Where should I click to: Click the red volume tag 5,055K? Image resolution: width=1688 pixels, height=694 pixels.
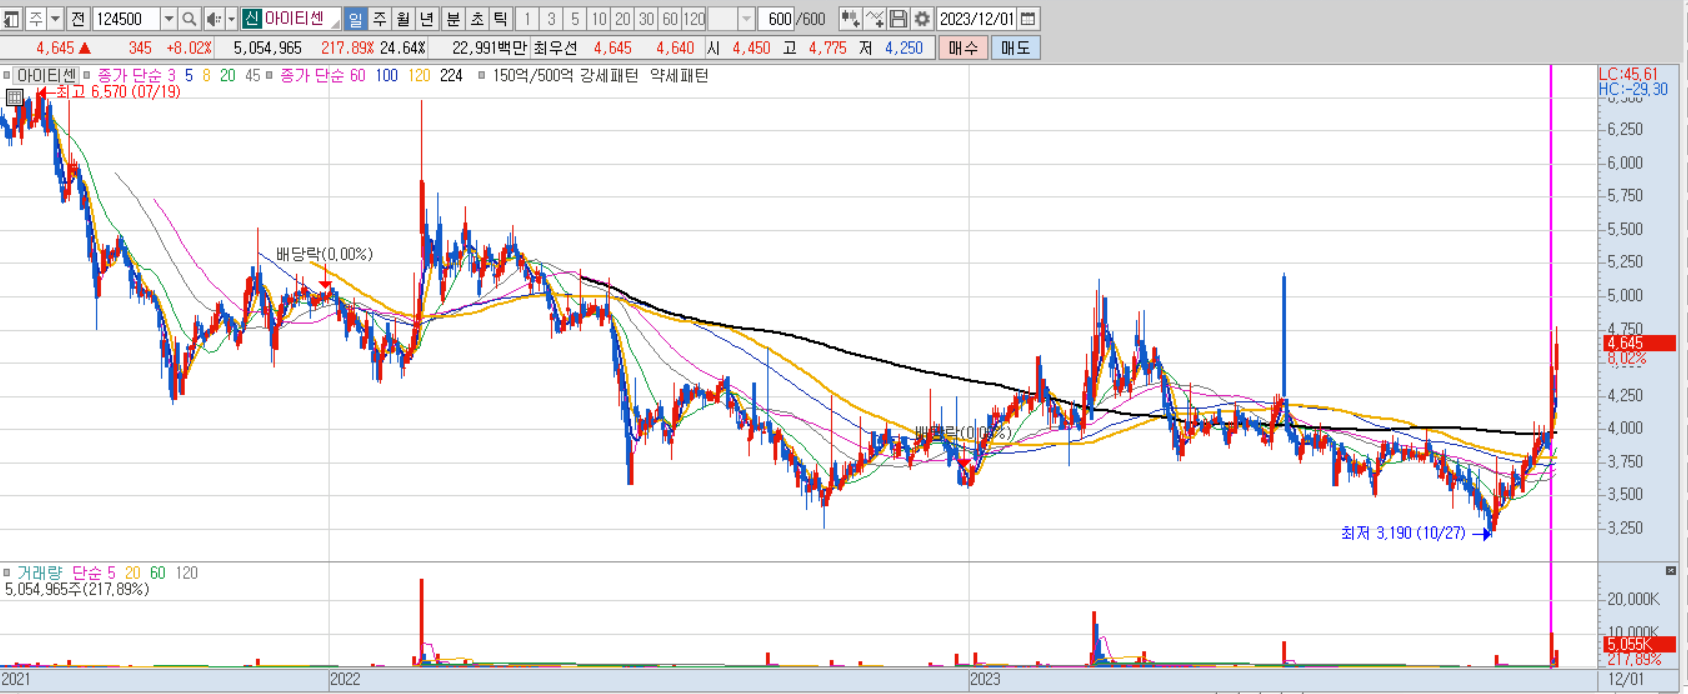pyautogui.click(x=1639, y=644)
